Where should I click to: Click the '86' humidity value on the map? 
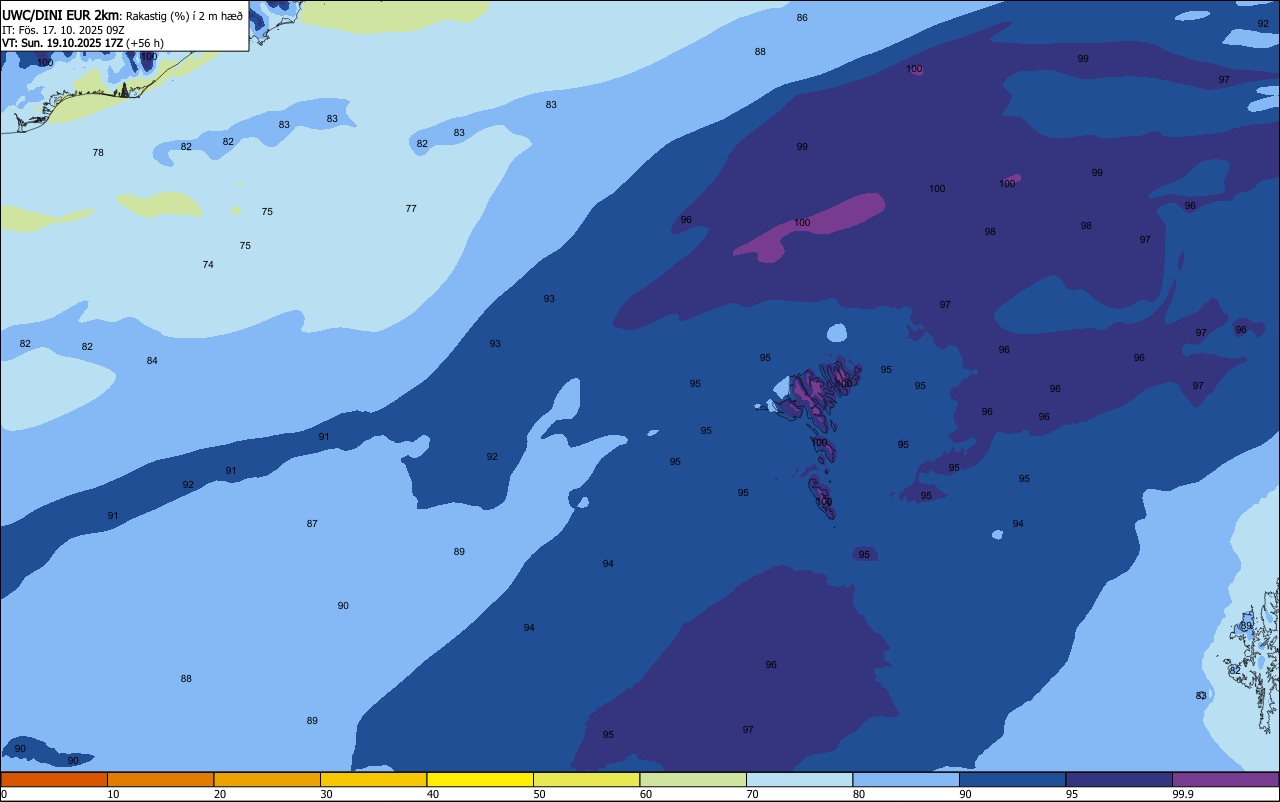pos(802,18)
